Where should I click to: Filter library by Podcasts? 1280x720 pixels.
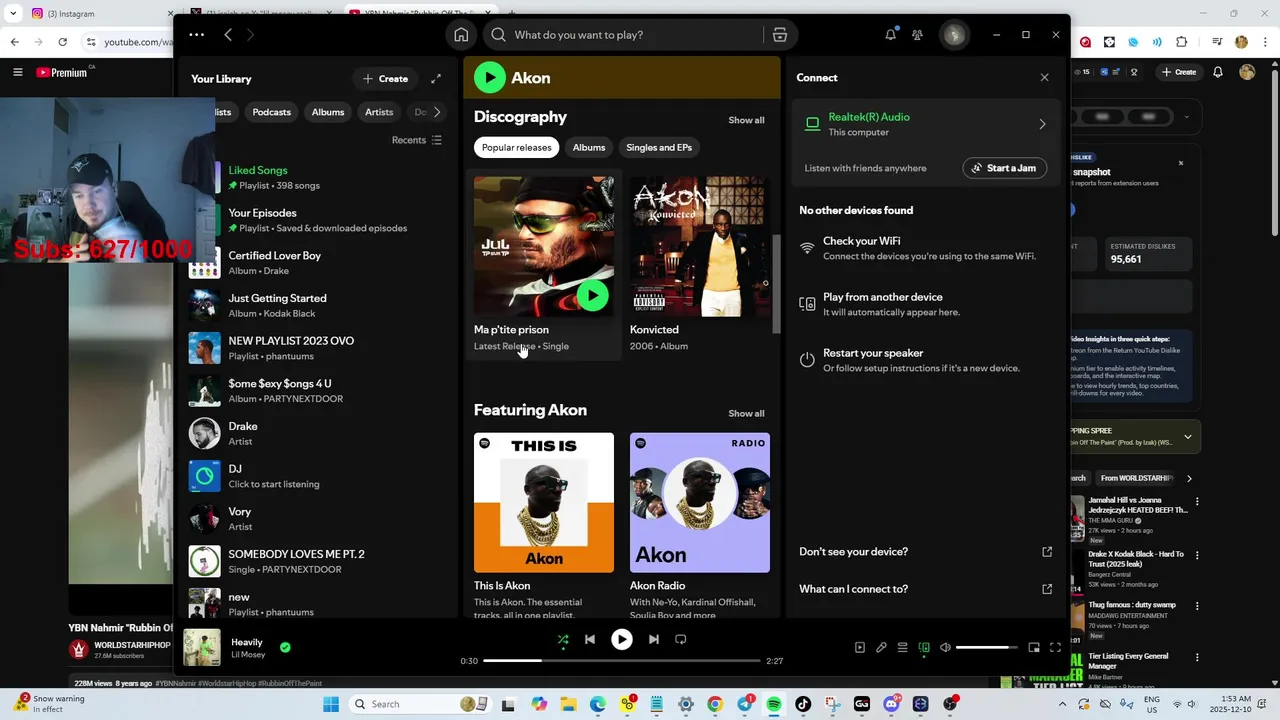point(271,112)
